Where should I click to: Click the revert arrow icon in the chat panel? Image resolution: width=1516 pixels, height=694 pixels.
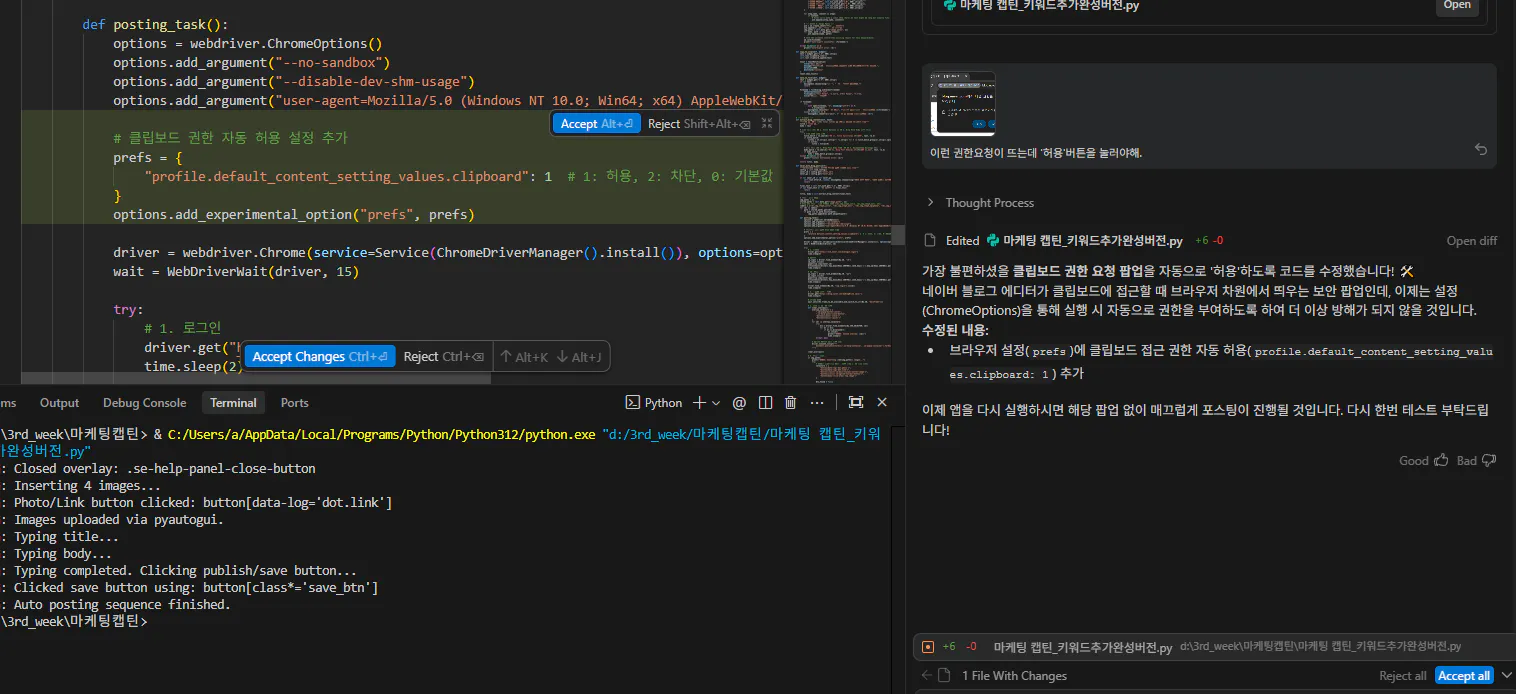point(1481,148)
